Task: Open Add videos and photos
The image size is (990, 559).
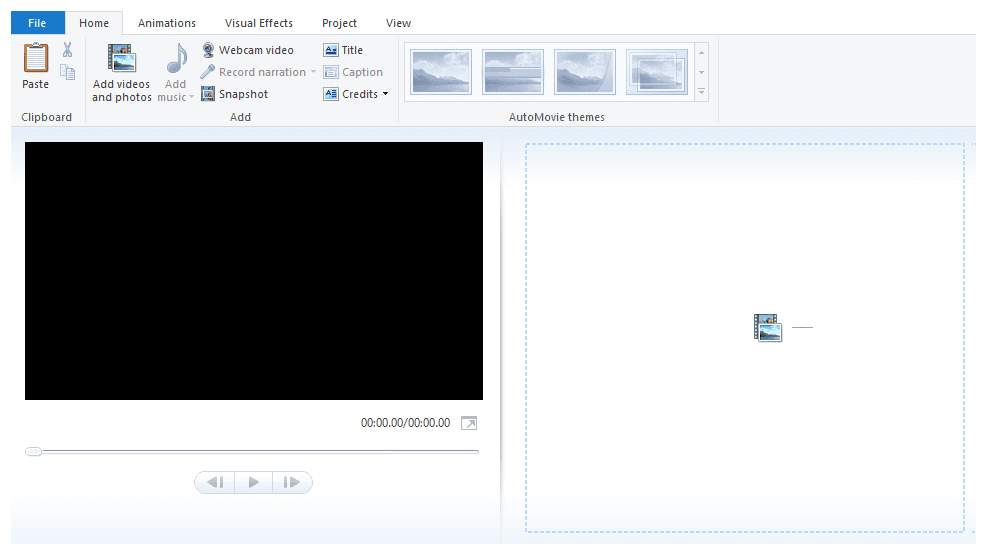Action: 121,73
